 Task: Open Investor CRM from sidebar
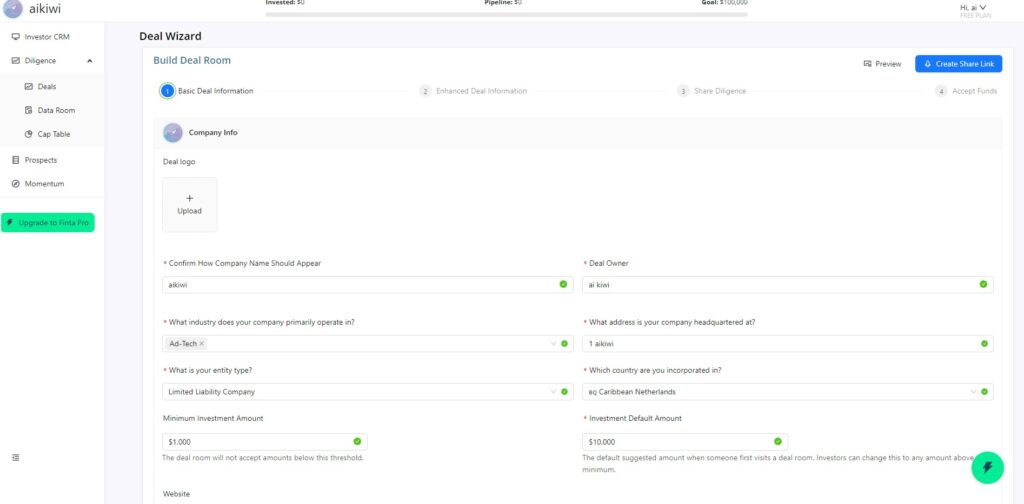click(47, 37)
